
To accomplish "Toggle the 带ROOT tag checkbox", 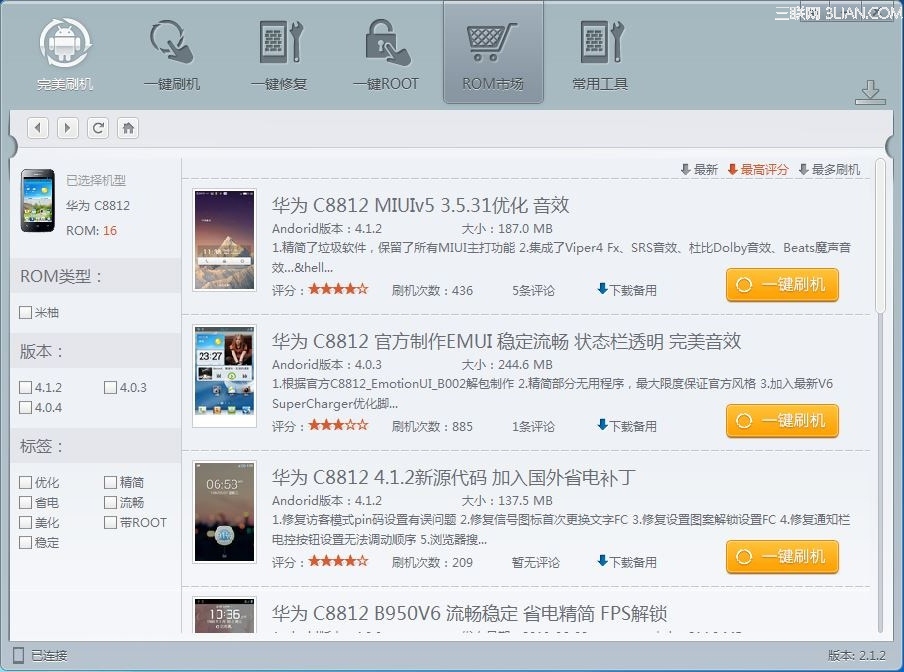I will (x=110, y=522).
